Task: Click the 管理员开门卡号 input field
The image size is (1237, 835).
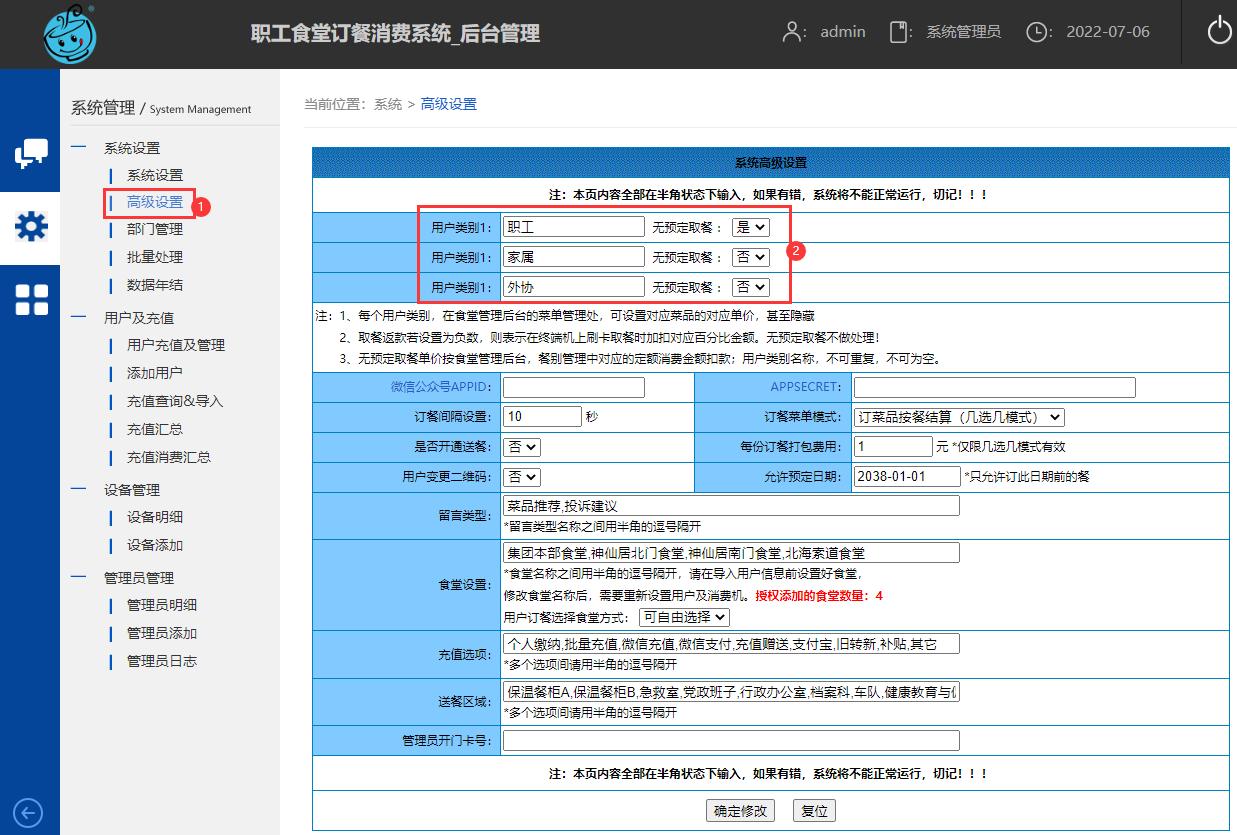Action: point(731,741)
